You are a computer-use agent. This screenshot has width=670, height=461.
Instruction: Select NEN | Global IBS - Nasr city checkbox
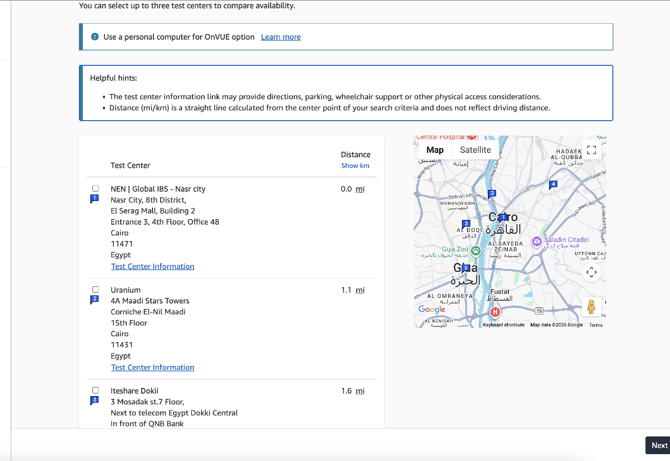(x=95, y=188)
